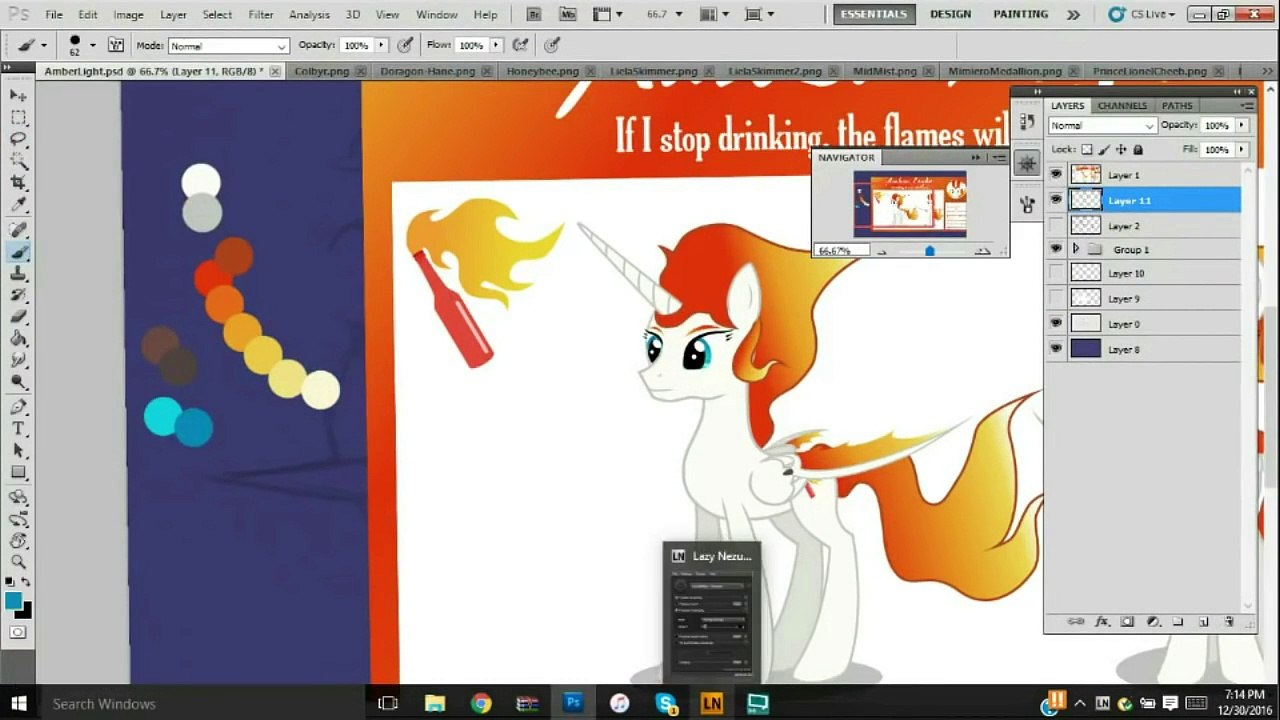Select the Hand tool
Viewport: 1280px width, 720px height.
click(x=18, y=540)
